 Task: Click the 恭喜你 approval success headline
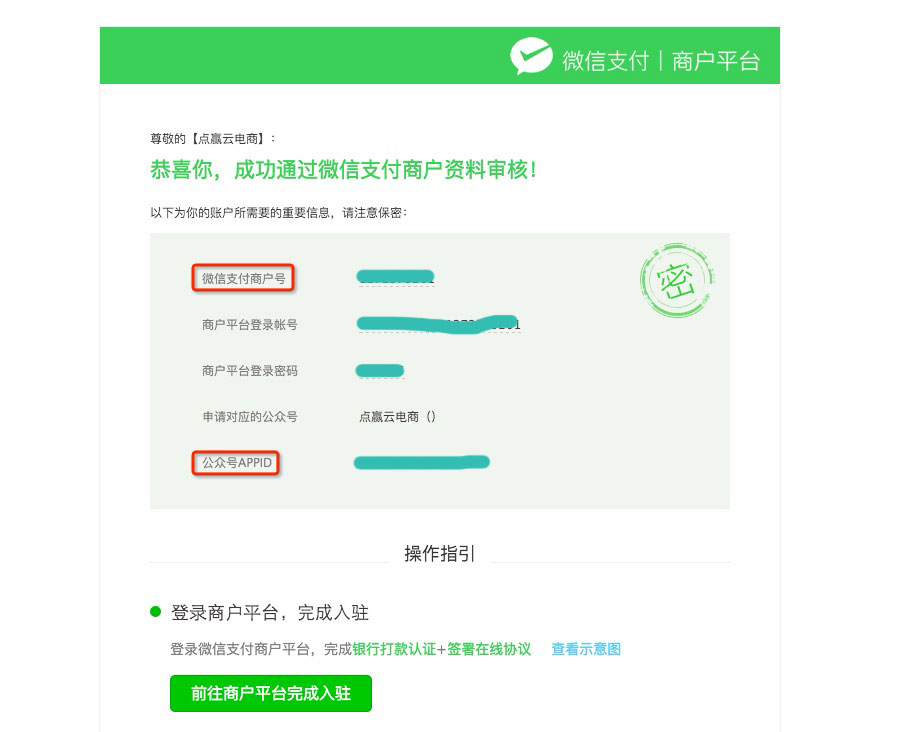pos(343,170)
